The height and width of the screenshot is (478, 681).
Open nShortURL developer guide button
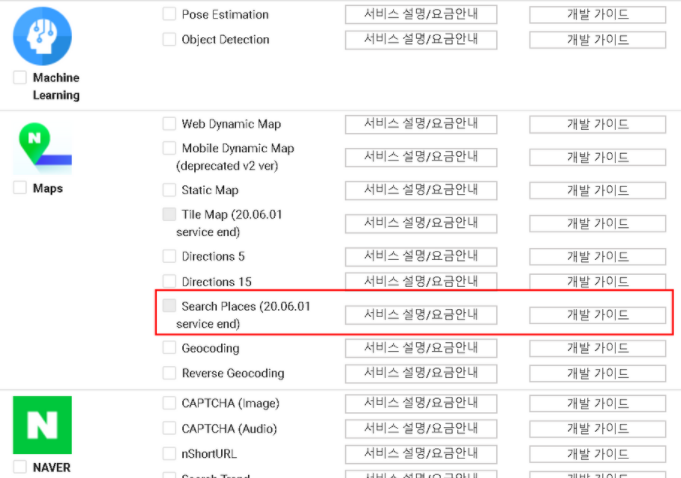point(597,454)
